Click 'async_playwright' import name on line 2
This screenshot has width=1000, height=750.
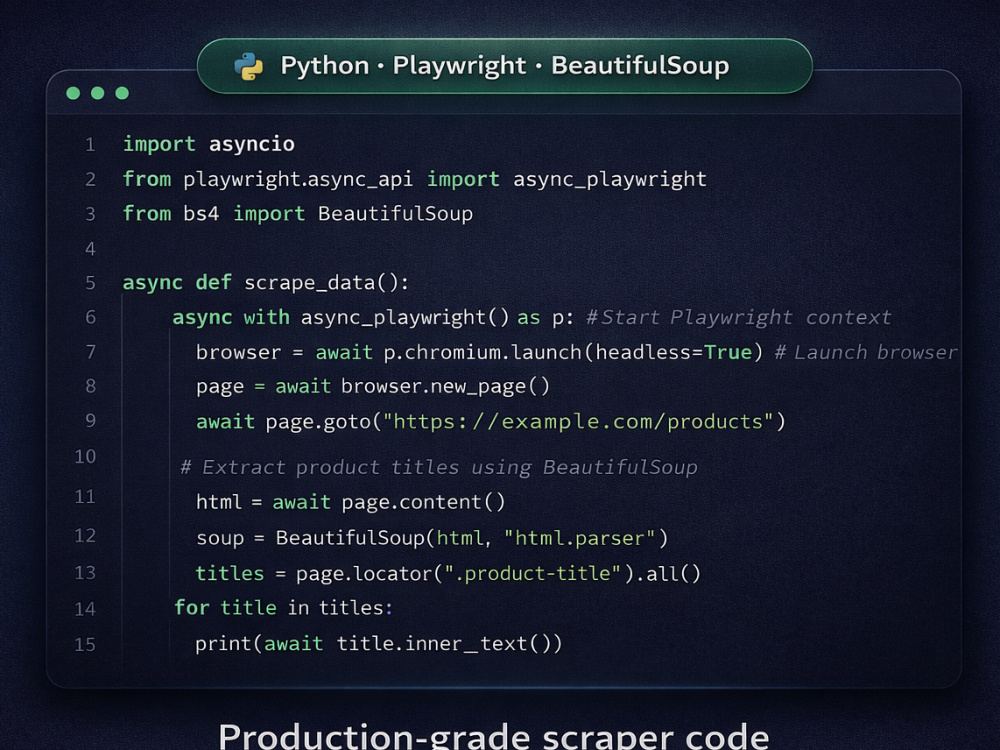[x=610, y=180]
